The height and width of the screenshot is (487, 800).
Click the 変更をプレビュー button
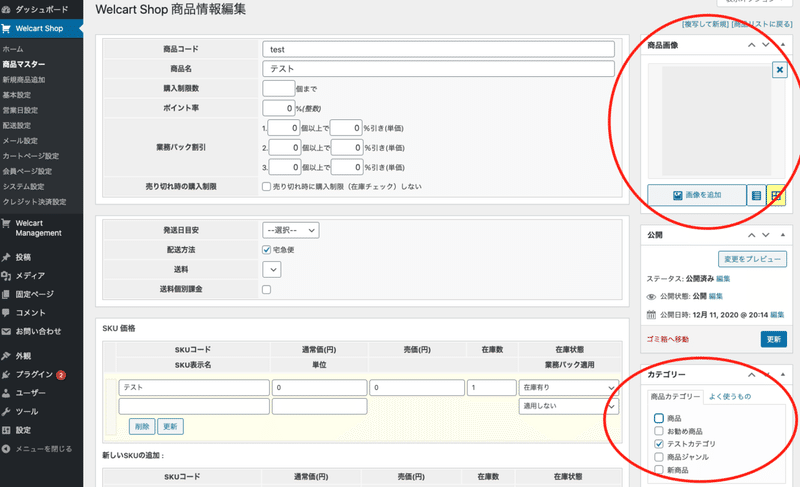point(753,259)
